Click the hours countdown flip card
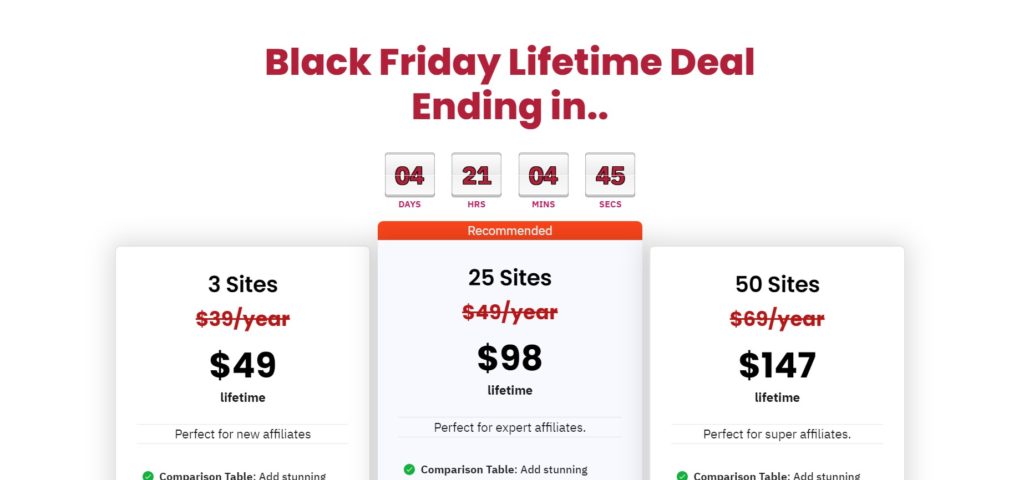 click(477, 174)
